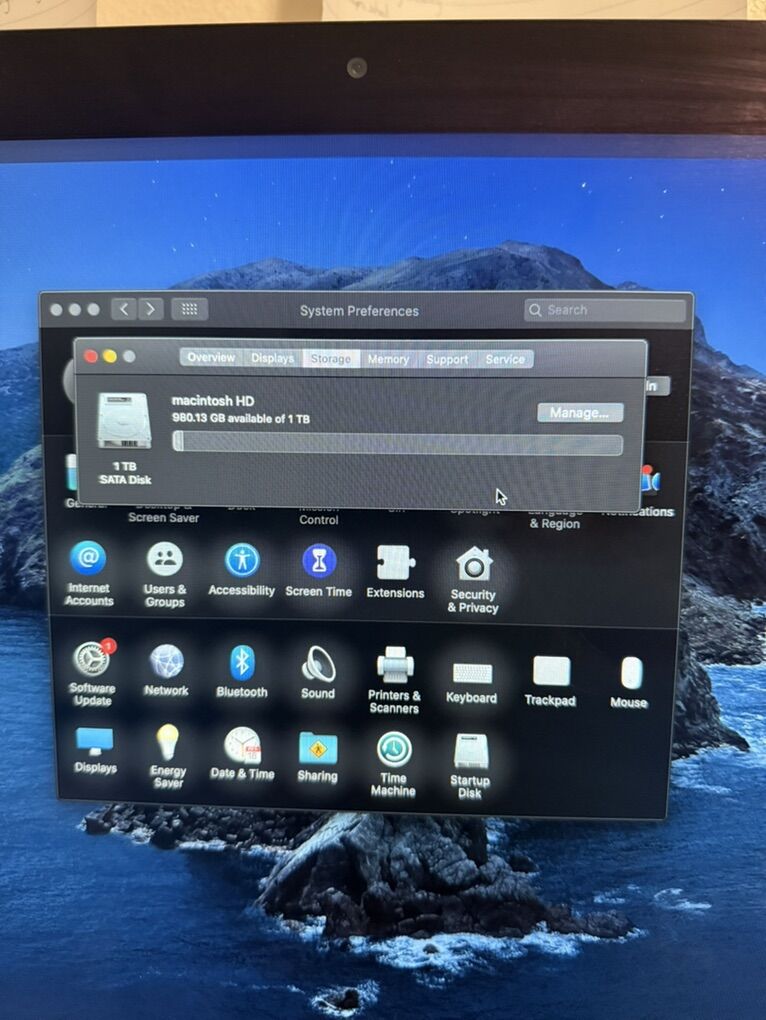Open Software Update with badge
The image size is (766, 1020).
[x=92, y=660]
